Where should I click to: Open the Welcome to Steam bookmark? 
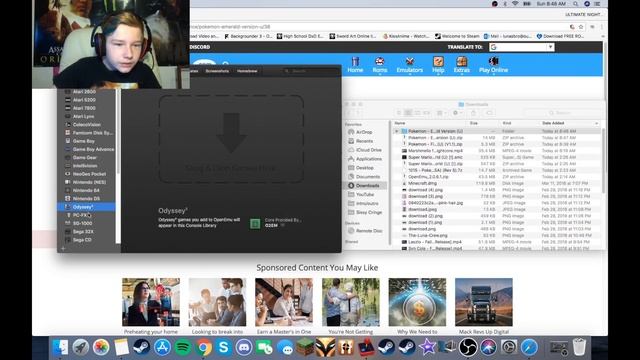coord(457,36)
